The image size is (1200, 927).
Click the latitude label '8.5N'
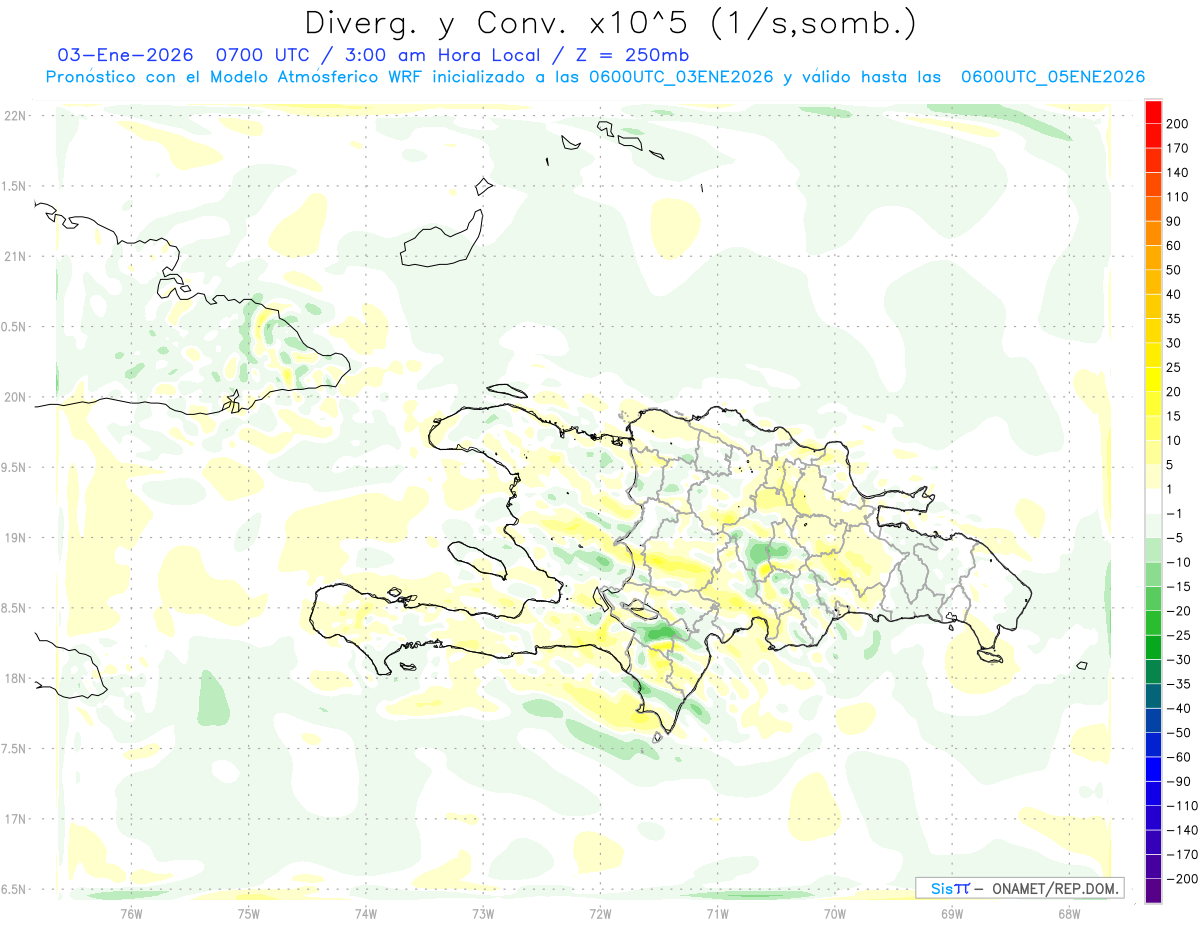point(15,608)
